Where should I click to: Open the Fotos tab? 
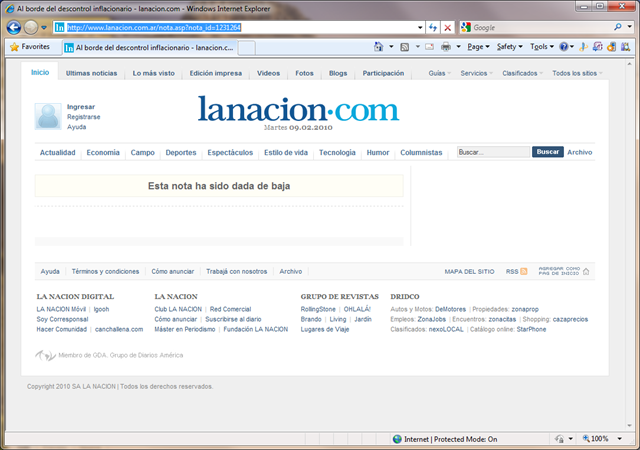pos(304,73)
